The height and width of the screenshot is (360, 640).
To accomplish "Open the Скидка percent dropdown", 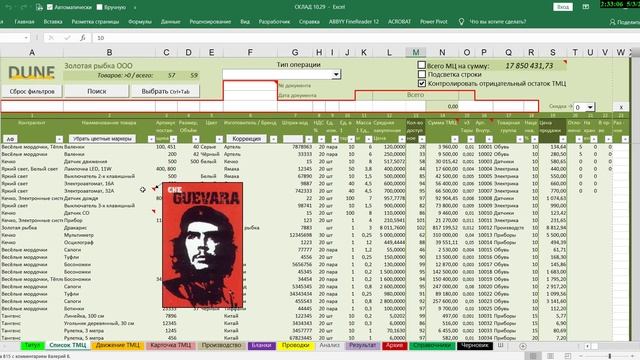I will tap(590, 107).
